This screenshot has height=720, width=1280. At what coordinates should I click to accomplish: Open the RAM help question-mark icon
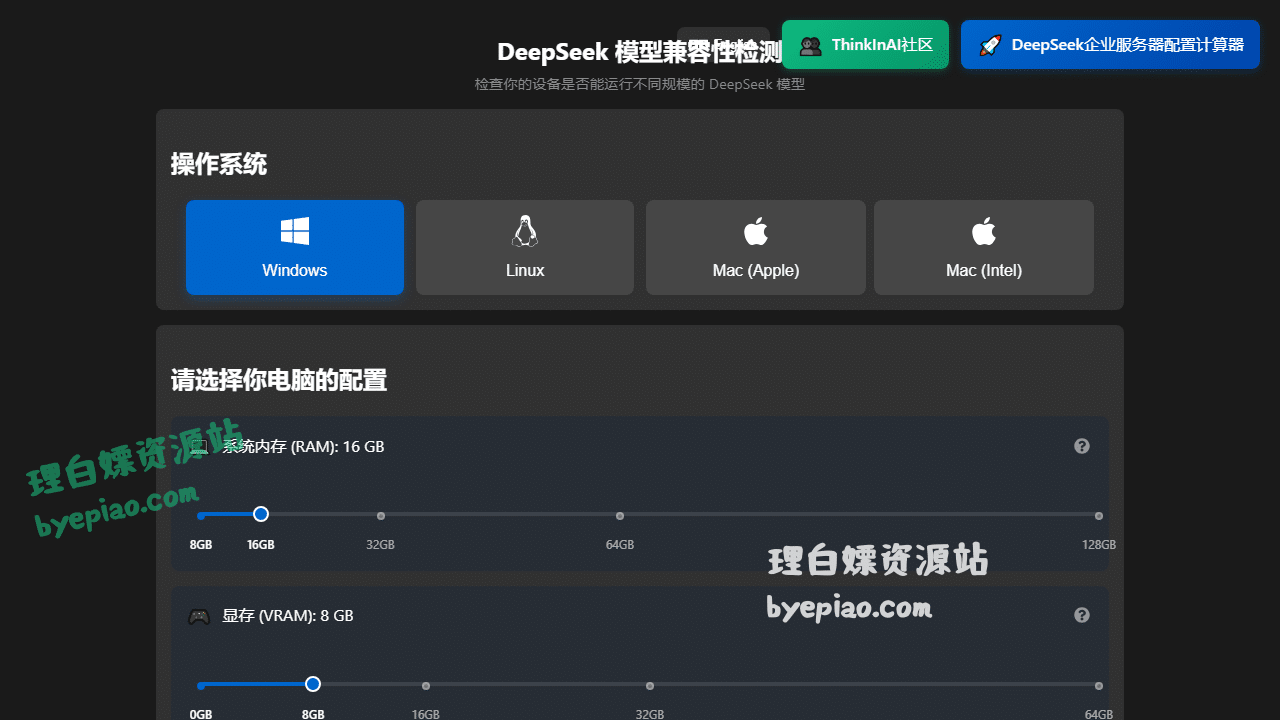click(x=1082, y=446)
